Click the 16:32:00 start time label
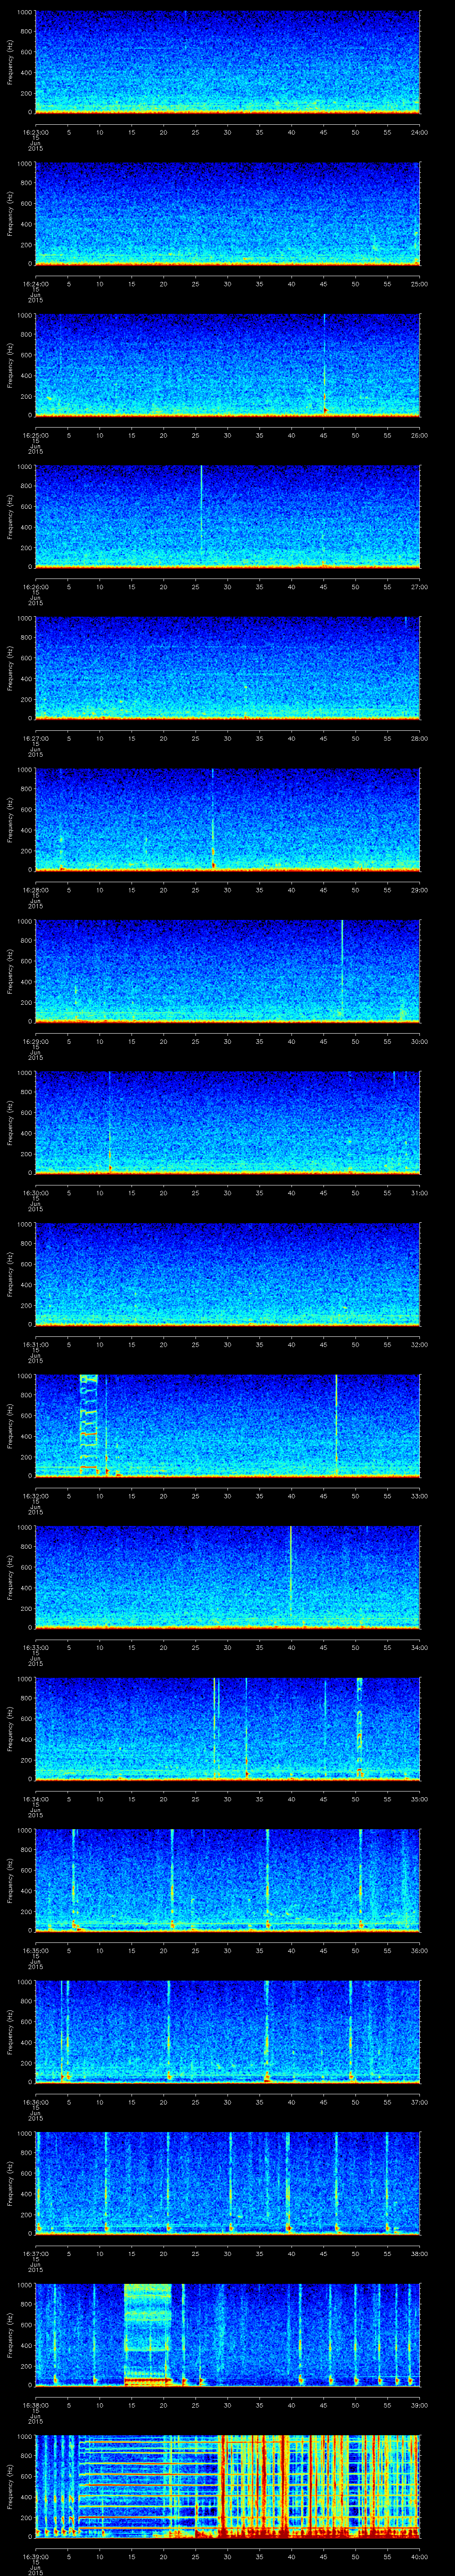The width and height of the screenshot is (455, 2576). pos(35,1496)
